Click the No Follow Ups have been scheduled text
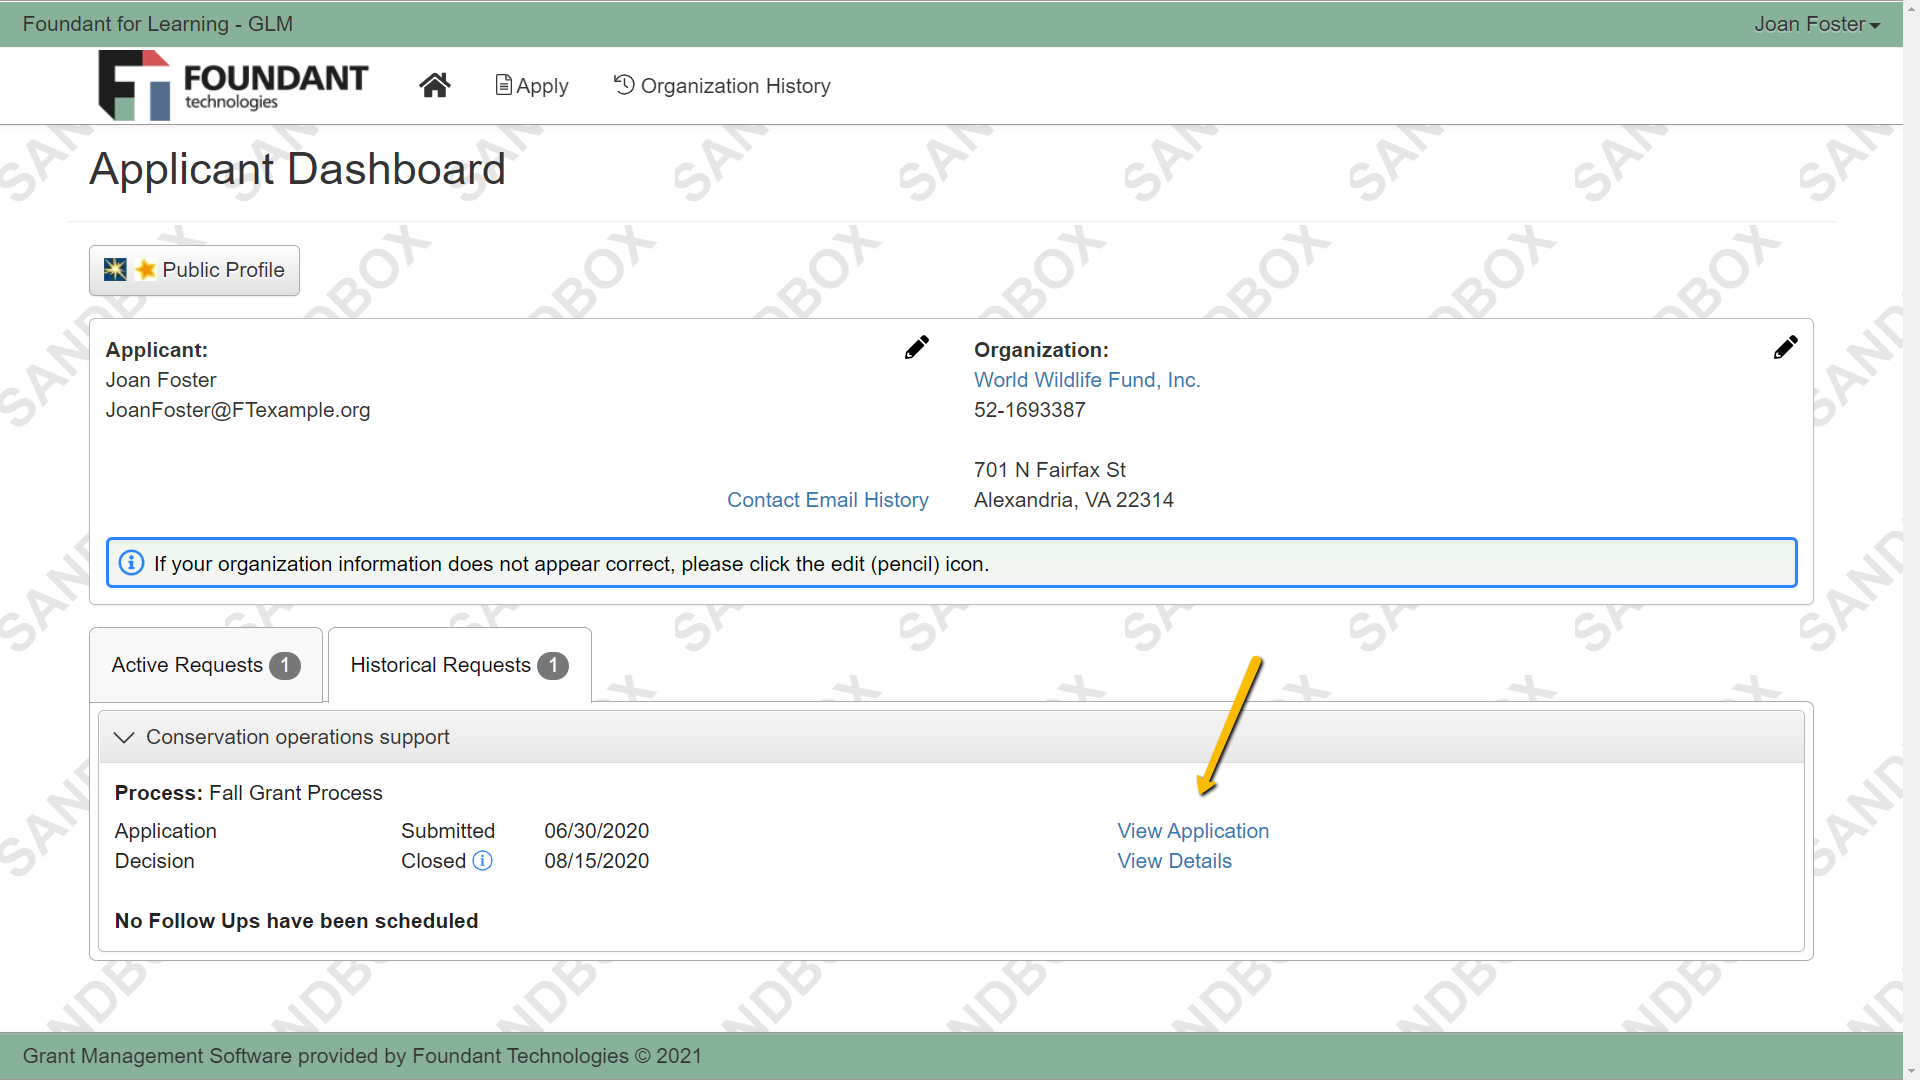Screen dimensions: 1920x1080 [x=297, y=921]
